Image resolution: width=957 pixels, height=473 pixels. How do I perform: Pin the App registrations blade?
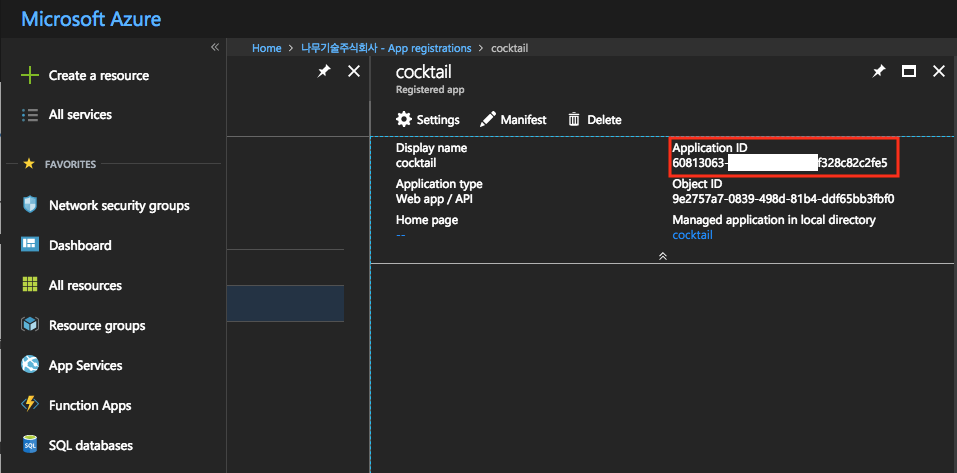[x=324, y=71]
